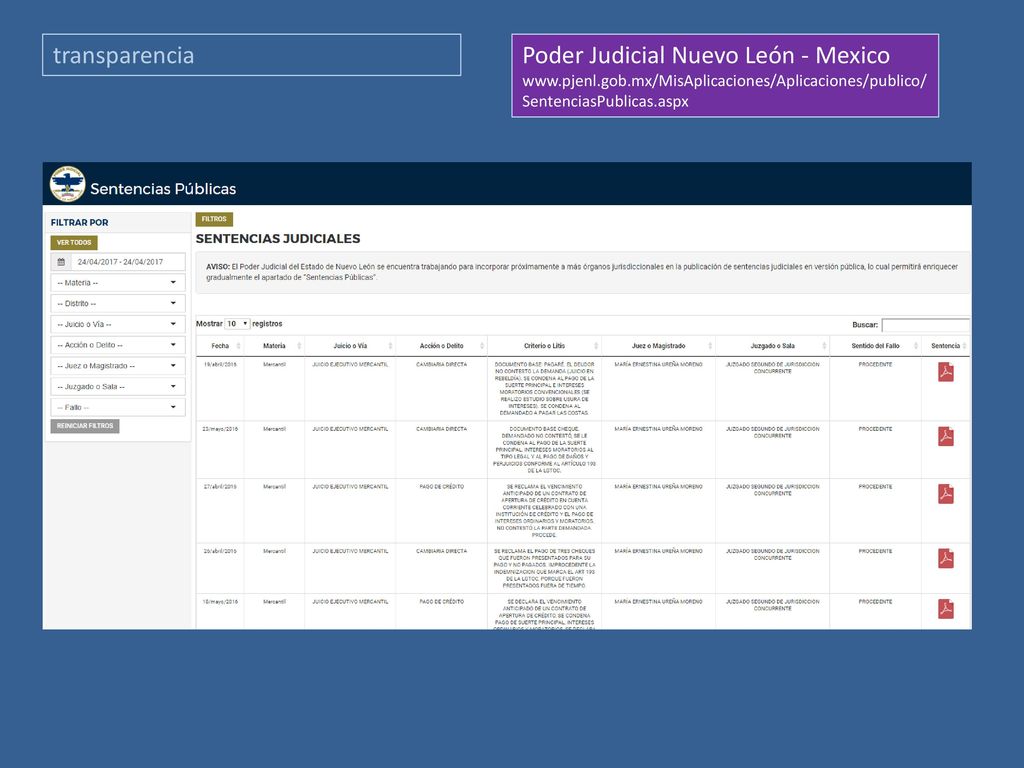Expand the Distrito filter dropdown
Image resolution: width=1024 pixels, height=768 pixels.
(118, 304)
